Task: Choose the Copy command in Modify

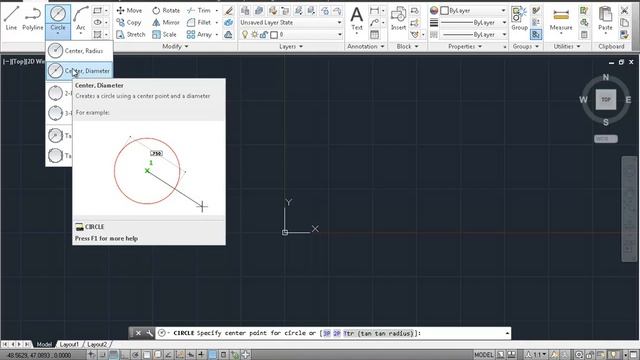Action: tap(129, 22)
